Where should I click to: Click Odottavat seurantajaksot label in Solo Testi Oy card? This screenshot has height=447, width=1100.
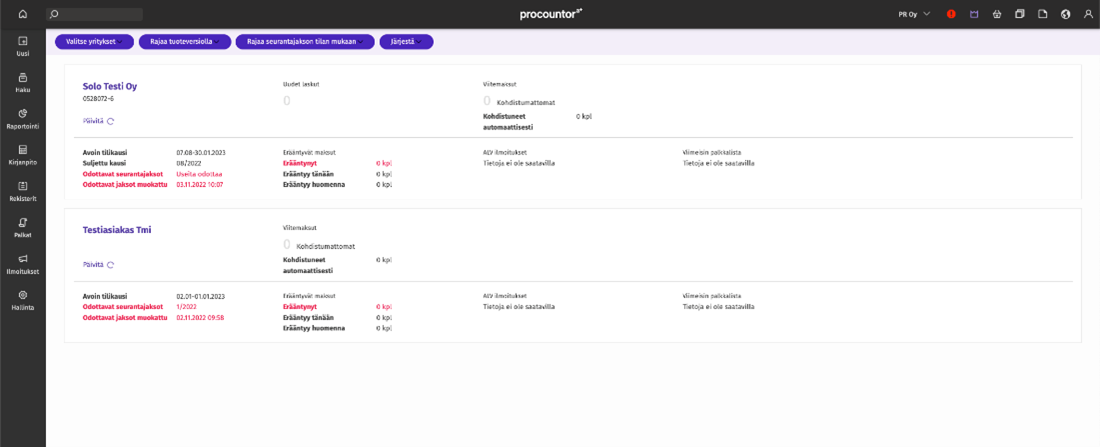click(x=123, y=173)
